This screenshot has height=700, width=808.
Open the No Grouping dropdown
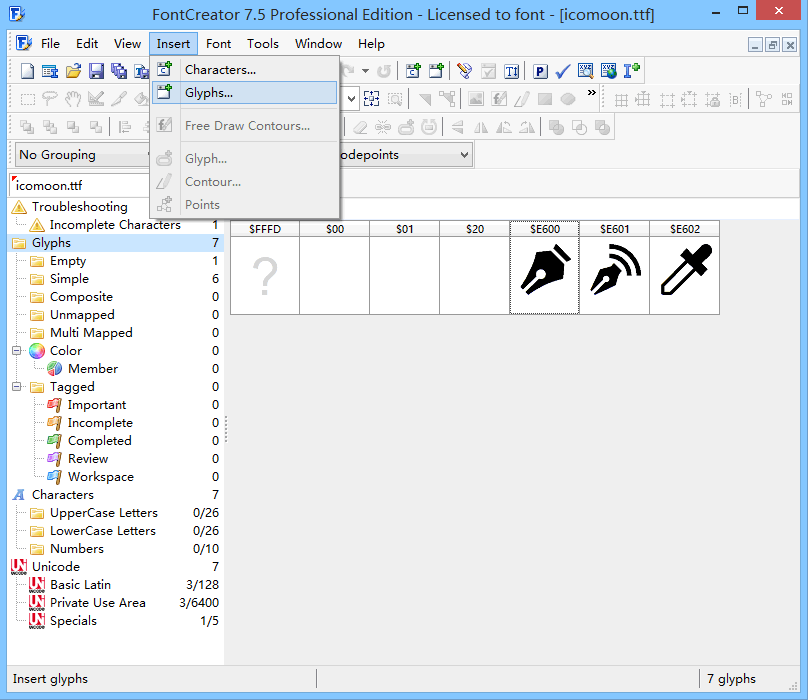[x=82, y=155]
